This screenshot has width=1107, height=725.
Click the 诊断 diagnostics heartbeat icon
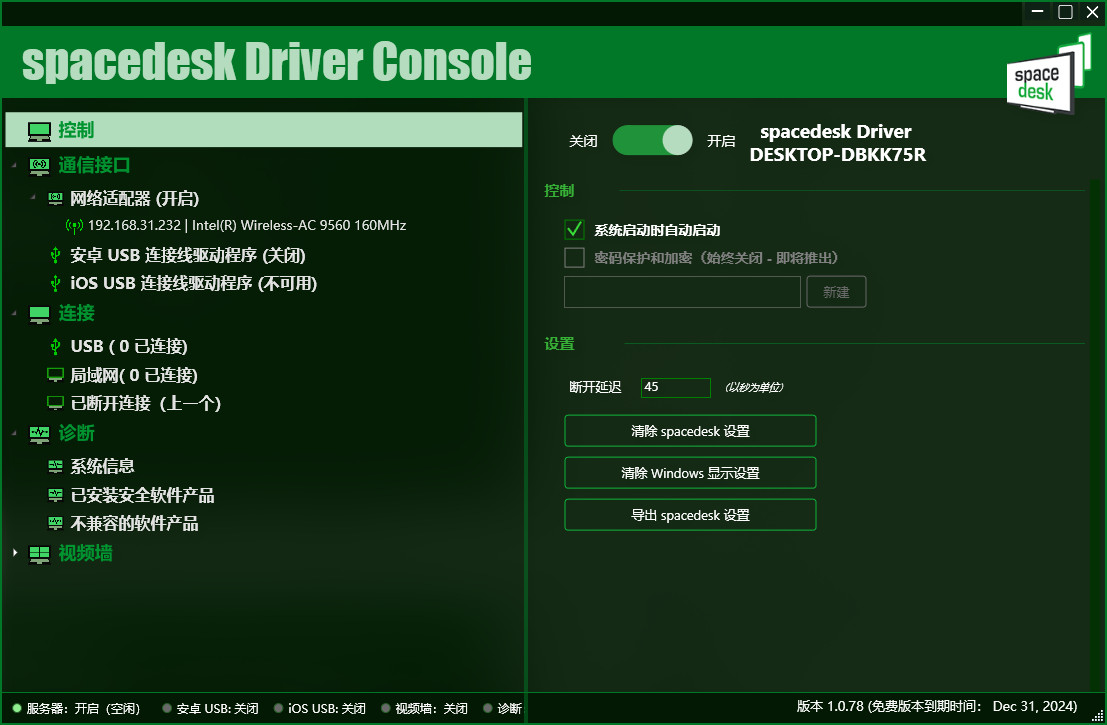[x=40, y=434]
